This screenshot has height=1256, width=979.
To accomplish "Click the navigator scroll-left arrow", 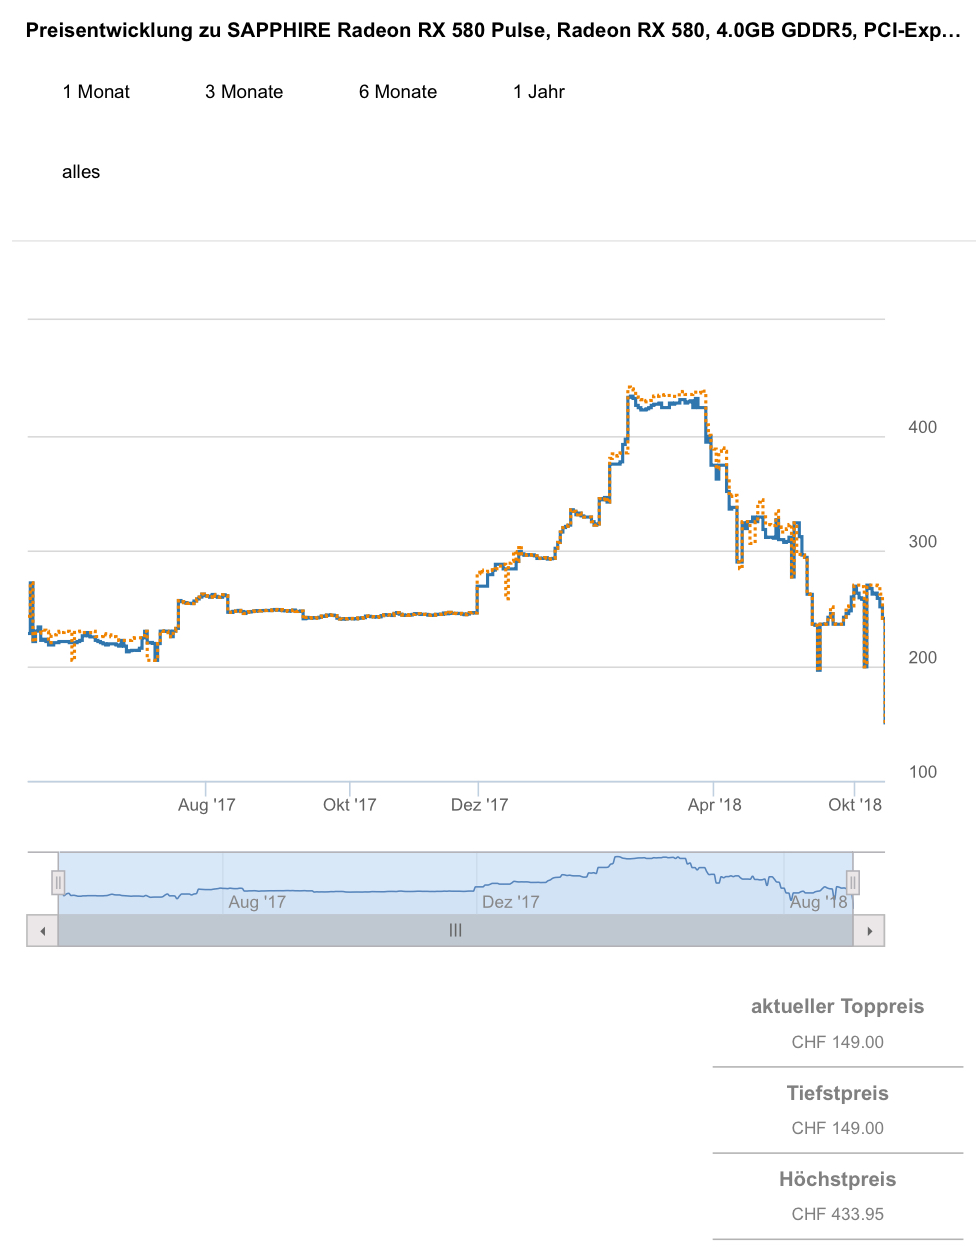I will [42, 931].
